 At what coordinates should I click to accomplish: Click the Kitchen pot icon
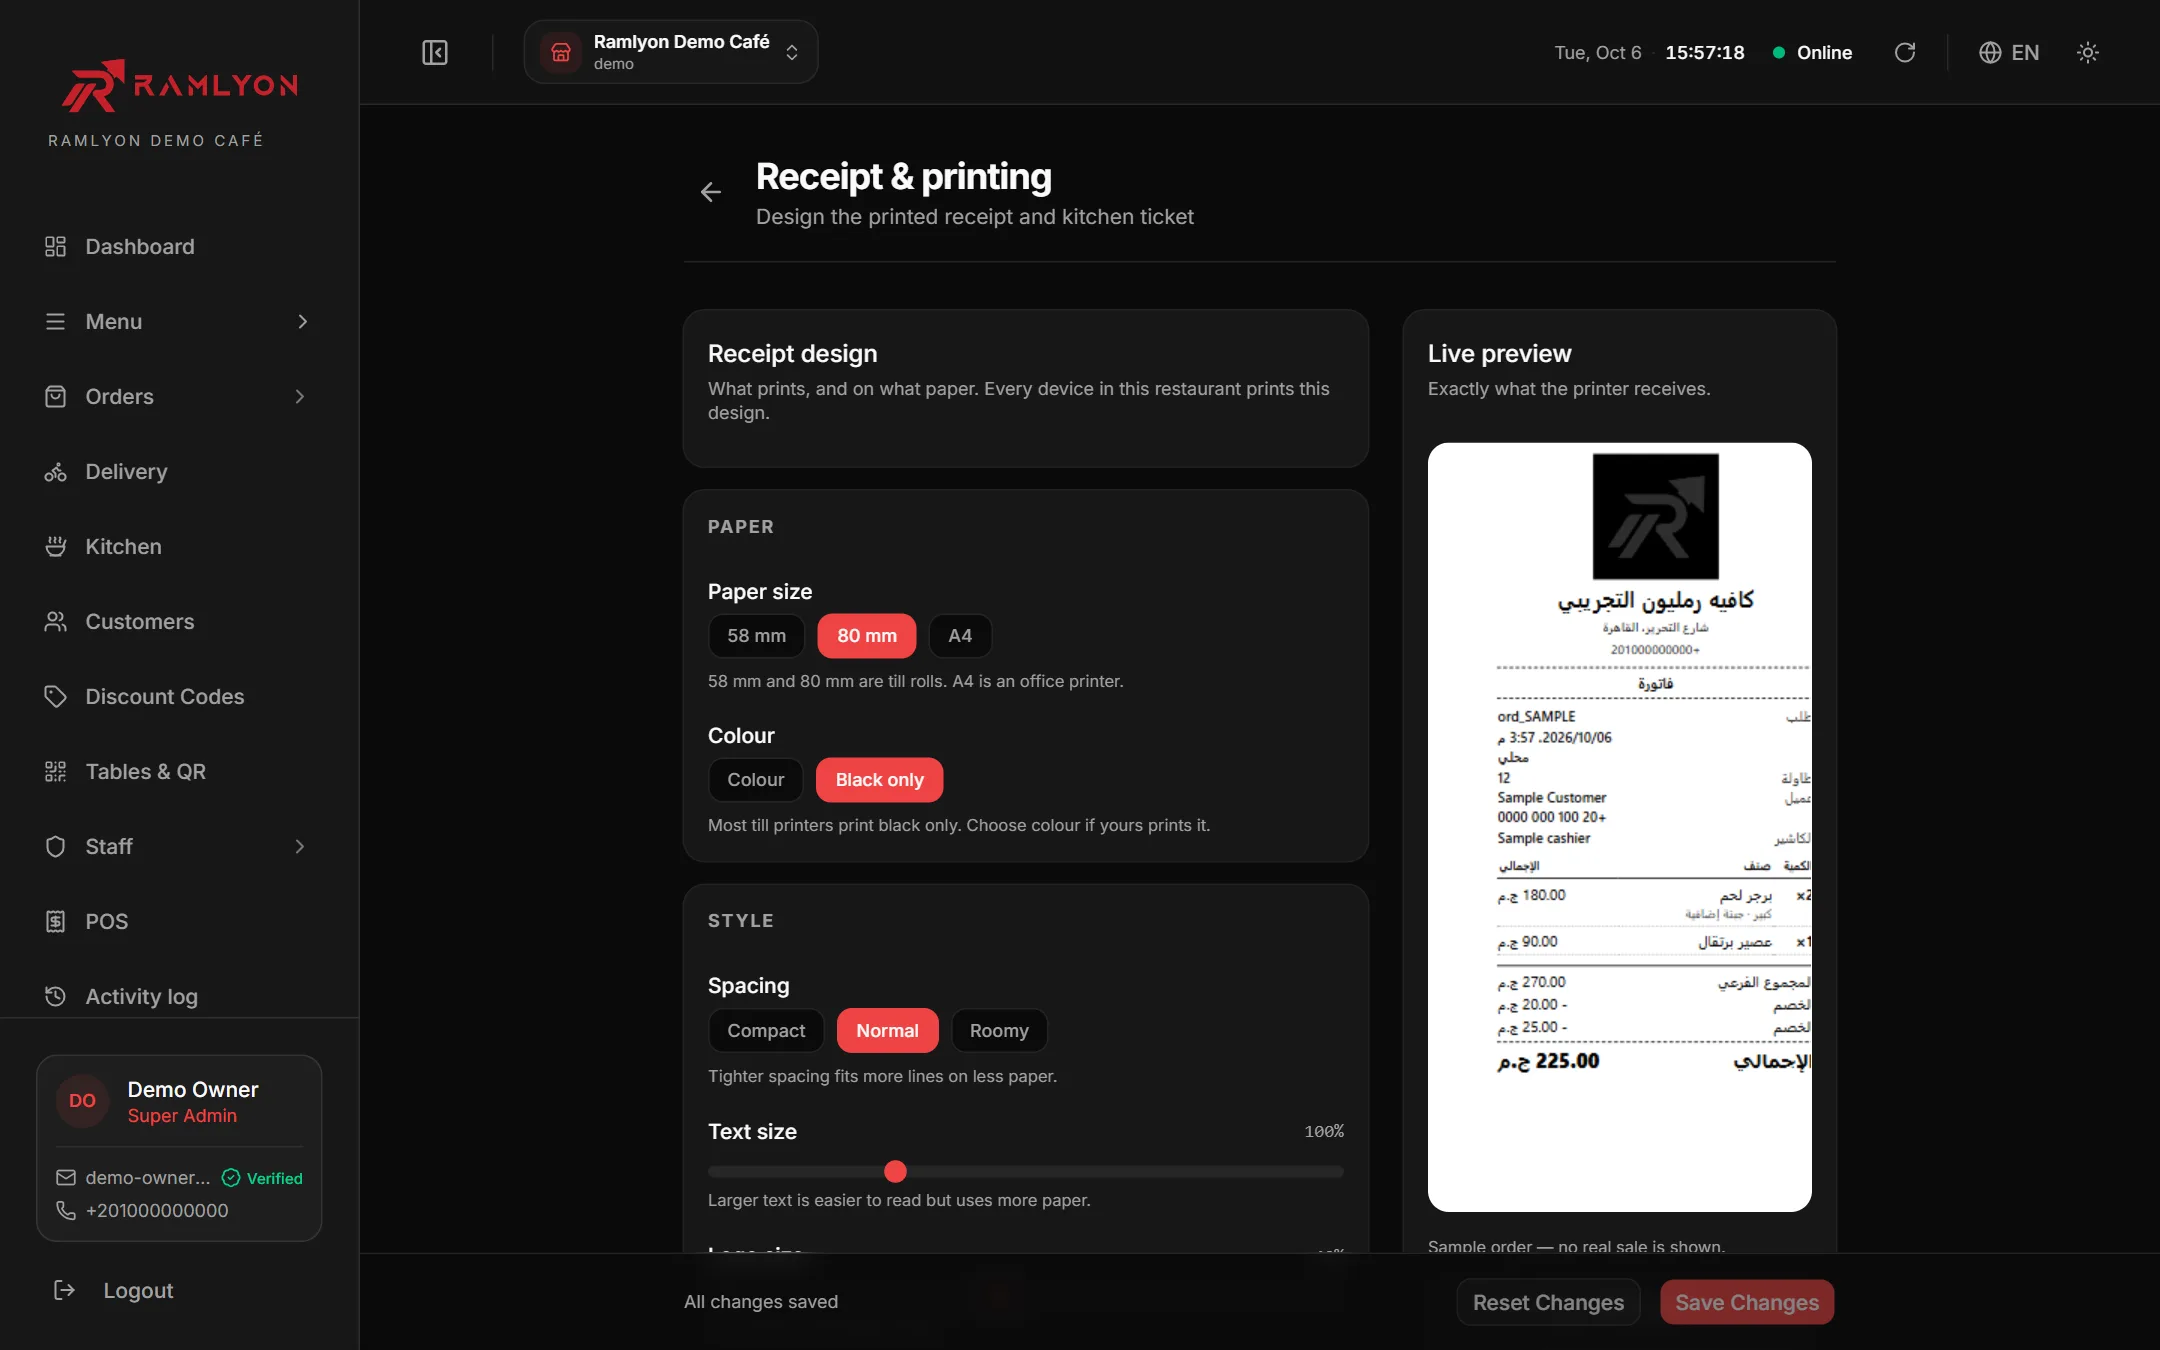pos(55,546)
